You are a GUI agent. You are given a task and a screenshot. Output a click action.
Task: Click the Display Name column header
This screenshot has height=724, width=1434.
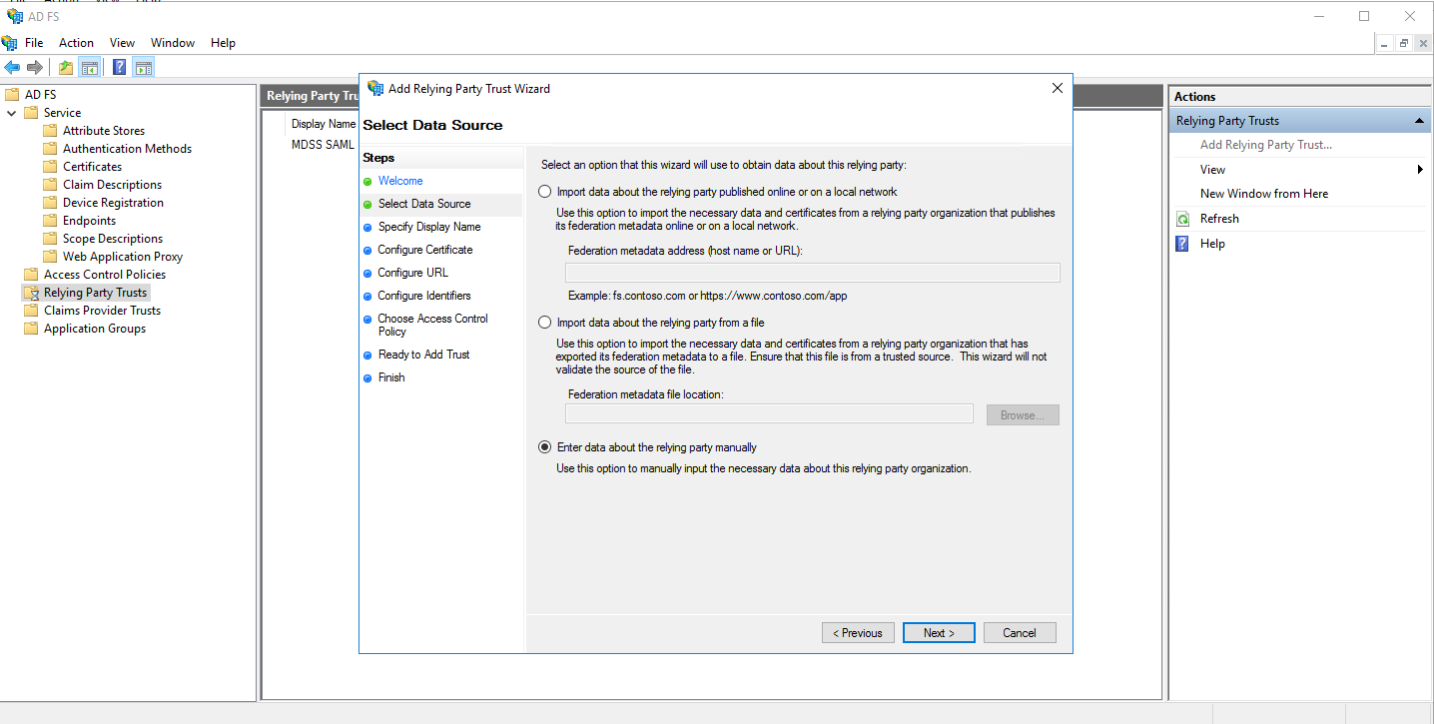pos(323,124)
